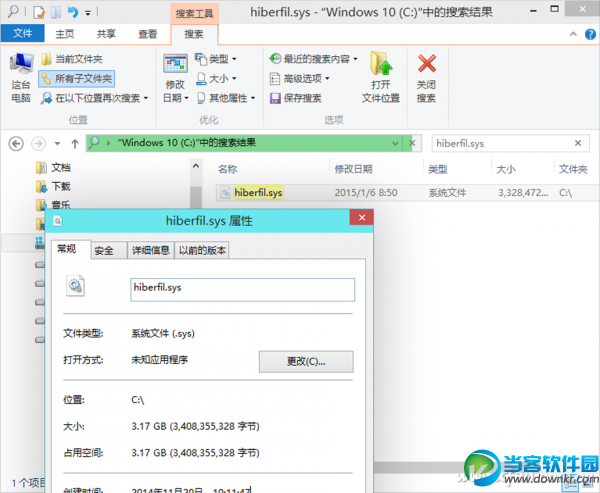
Task: Sort by Folder (文件夹) column header
Action: [x=573, y=169]
